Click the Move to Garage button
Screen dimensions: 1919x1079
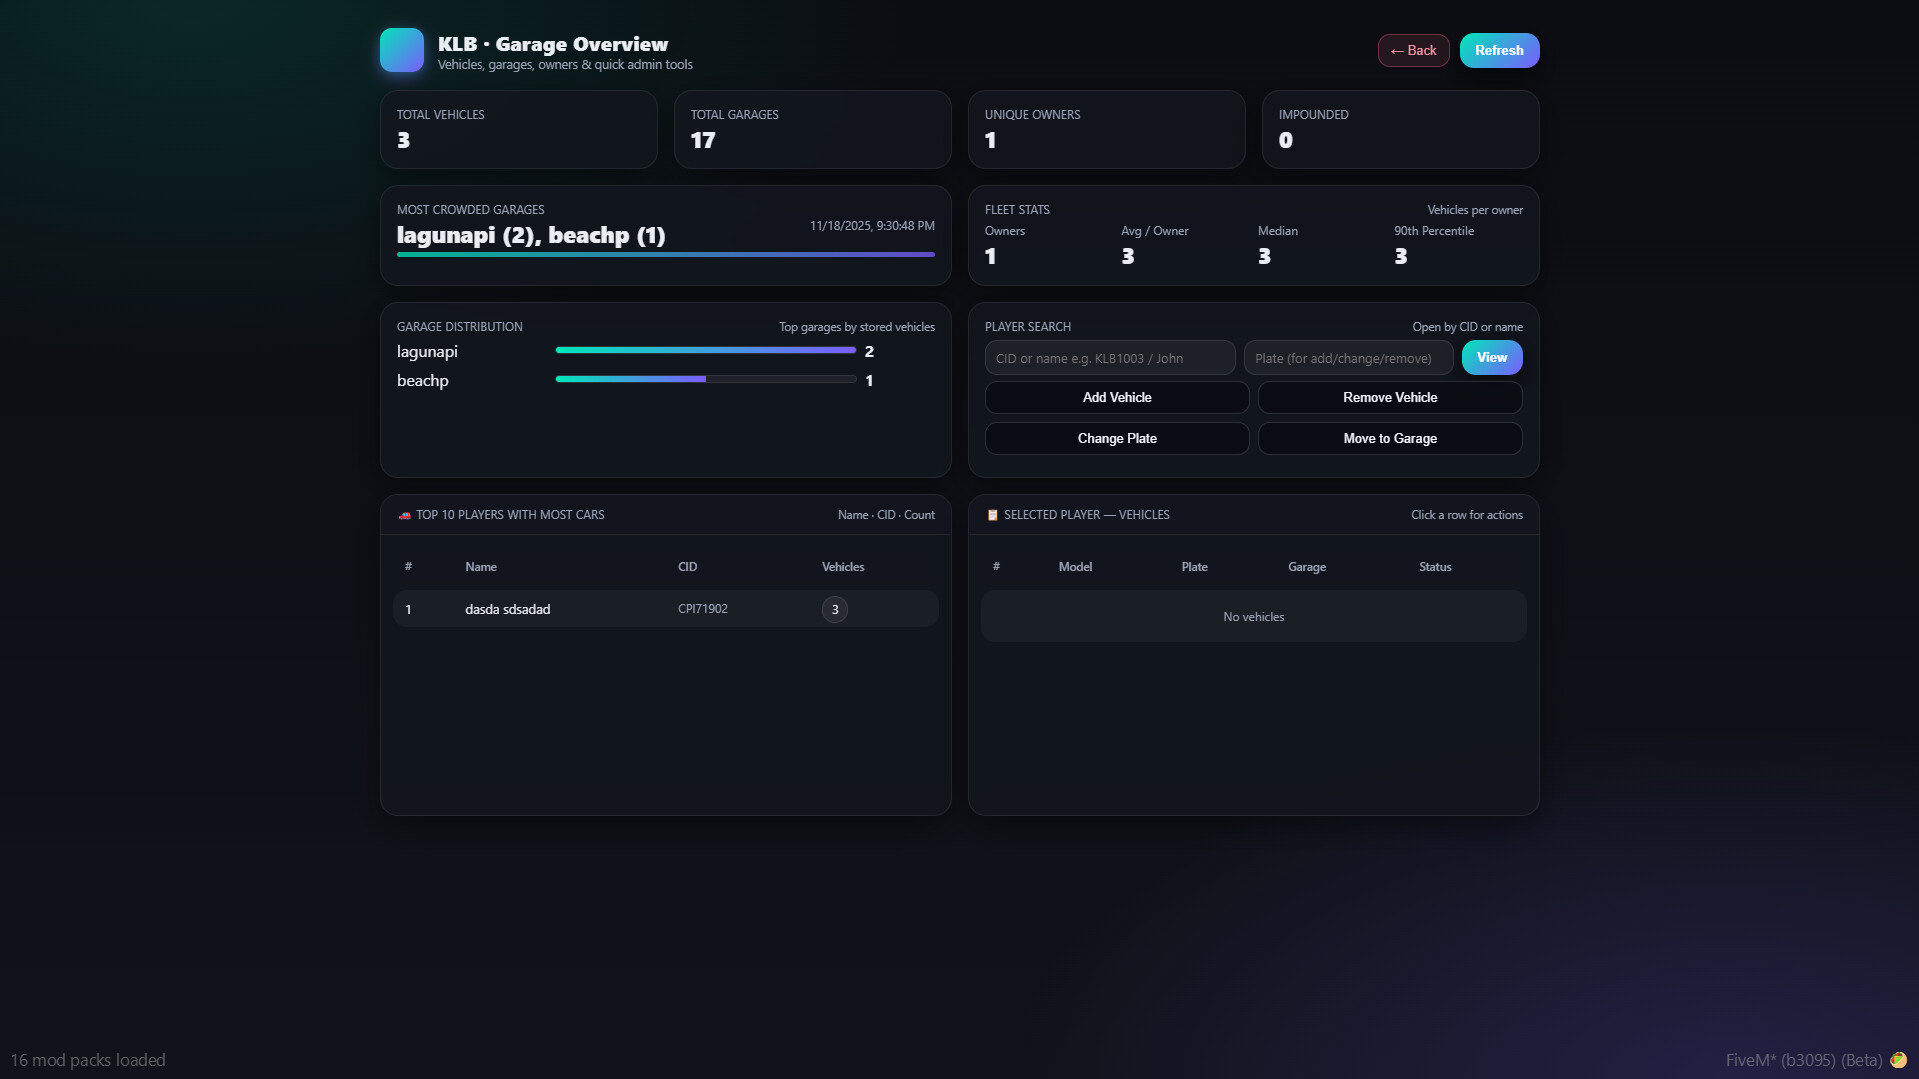[x=1389, y=438]
